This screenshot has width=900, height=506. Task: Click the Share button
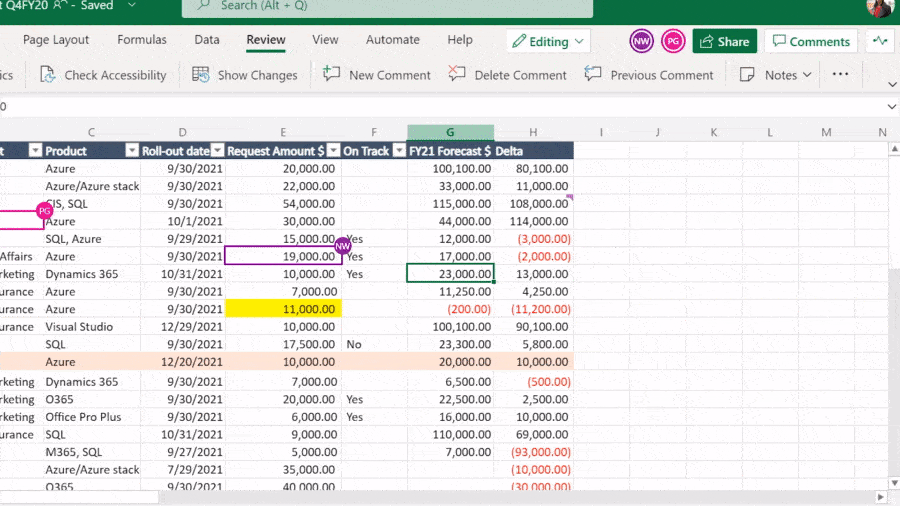724,41
